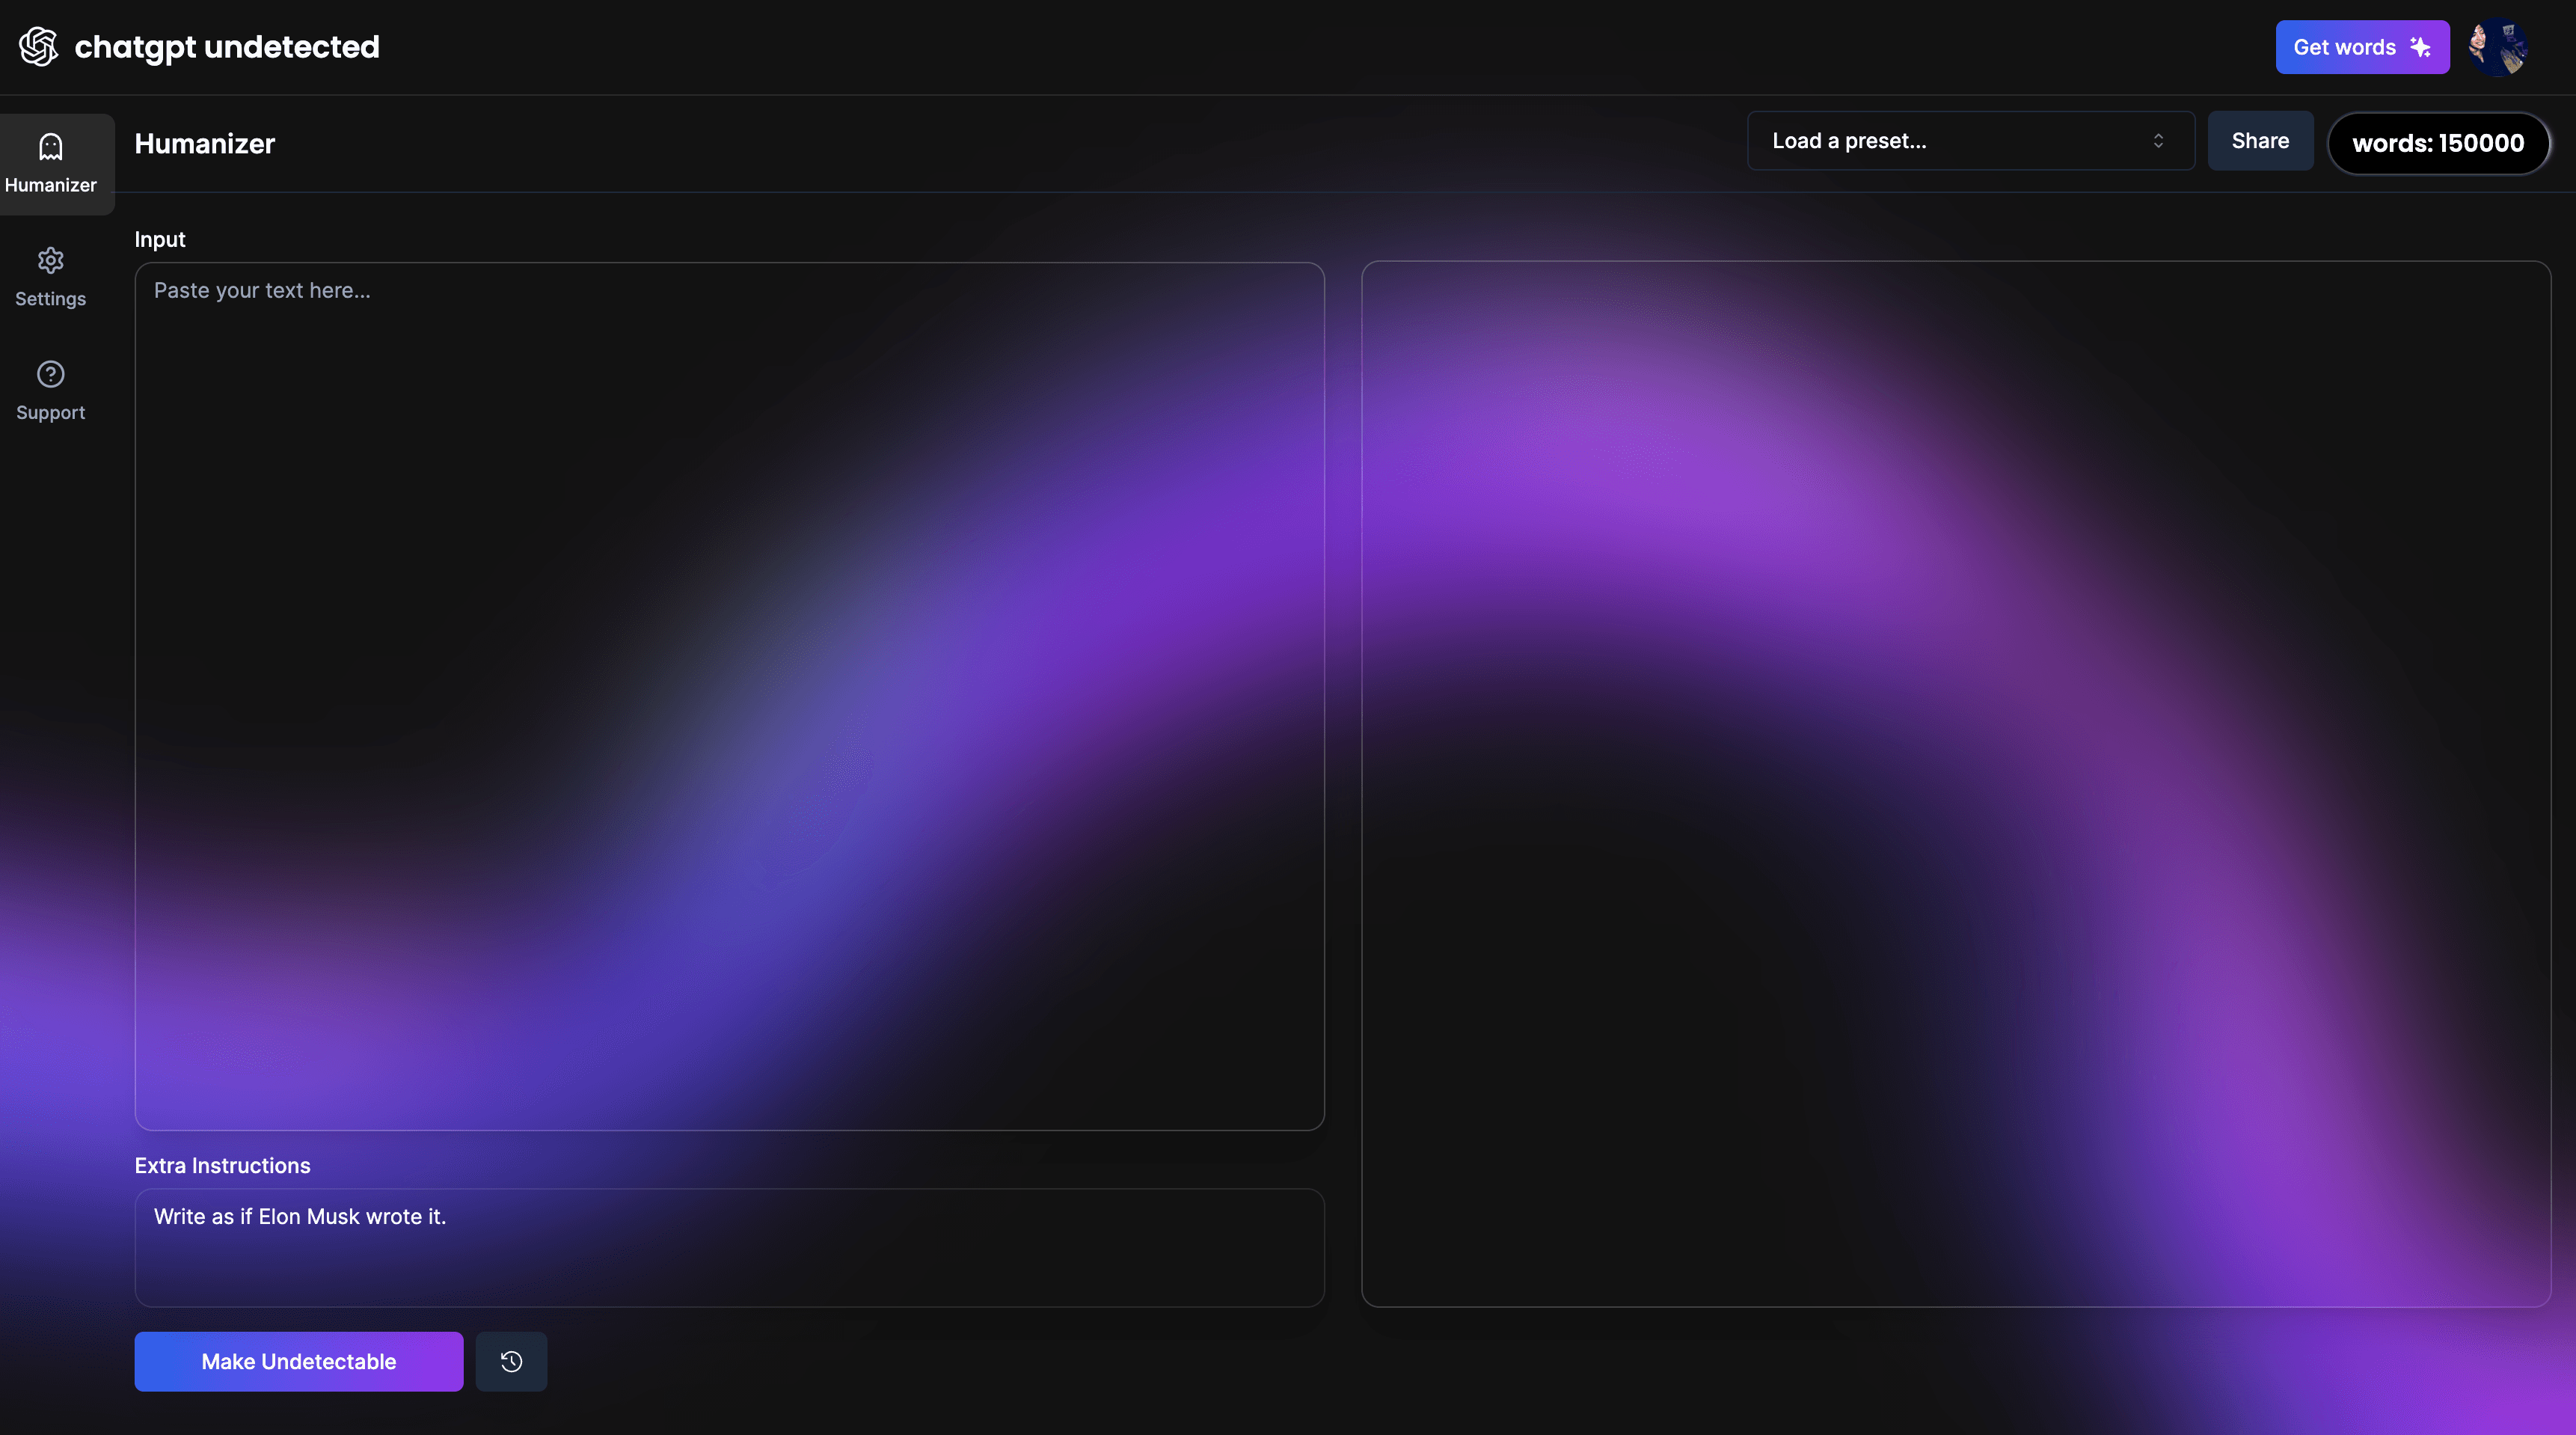Click the ChatGPT swirl logo icon
The height and width of the screenshot is (1435, 2576).
pyautogui.click(x=39, y=46)
